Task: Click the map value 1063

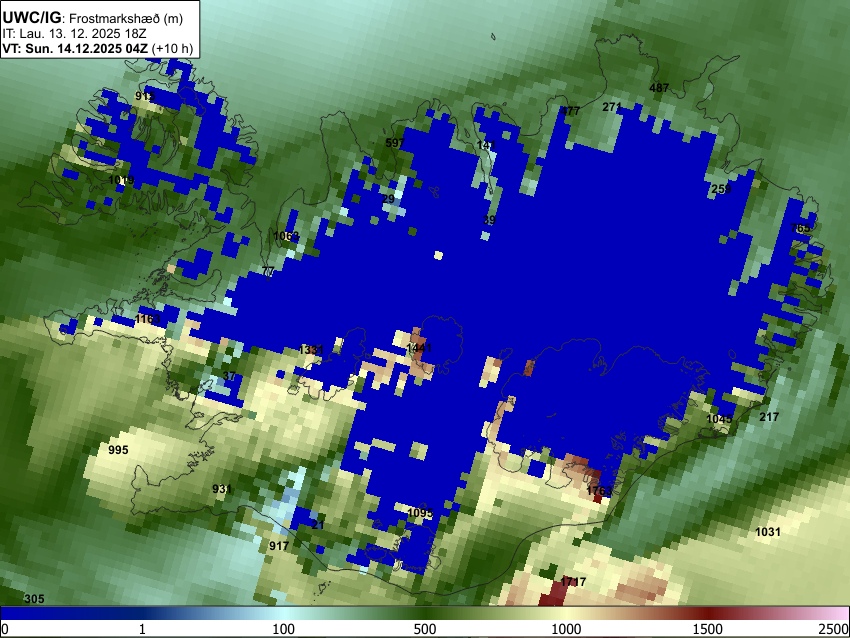Action: [x=286, y=236]
